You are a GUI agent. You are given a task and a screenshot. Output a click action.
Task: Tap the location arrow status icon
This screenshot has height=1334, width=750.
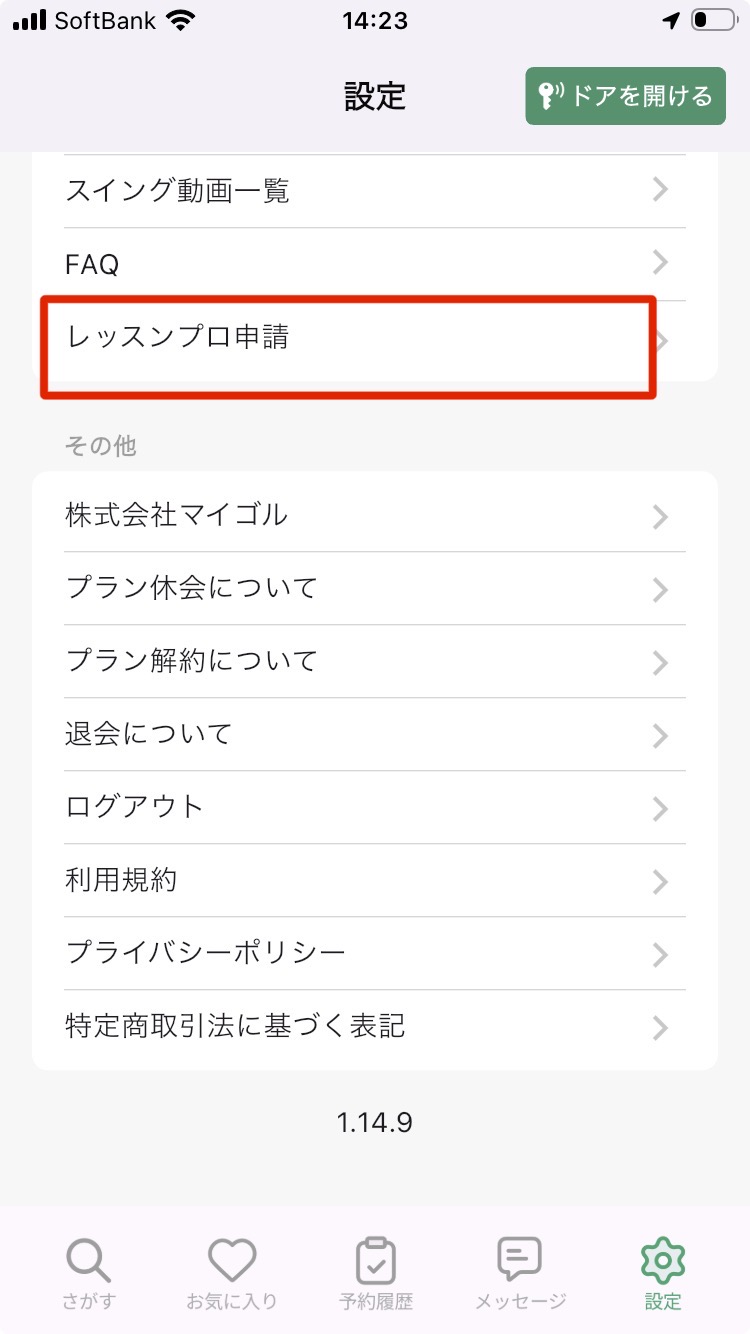pos(671,20)
